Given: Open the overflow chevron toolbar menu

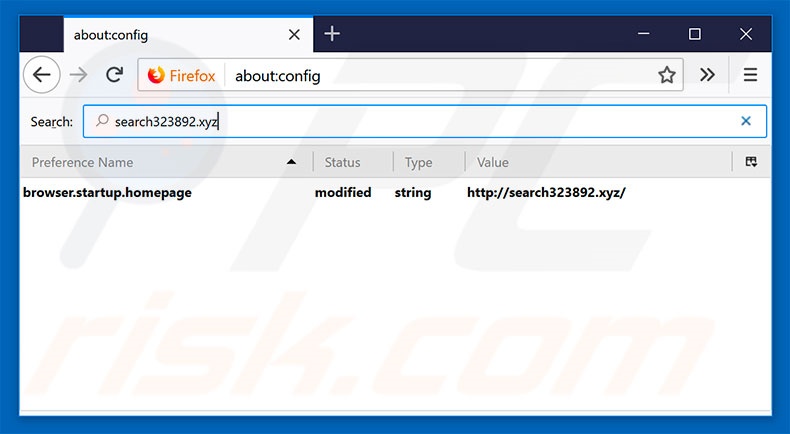Looking at the screenshot, I should coord(707,75).
